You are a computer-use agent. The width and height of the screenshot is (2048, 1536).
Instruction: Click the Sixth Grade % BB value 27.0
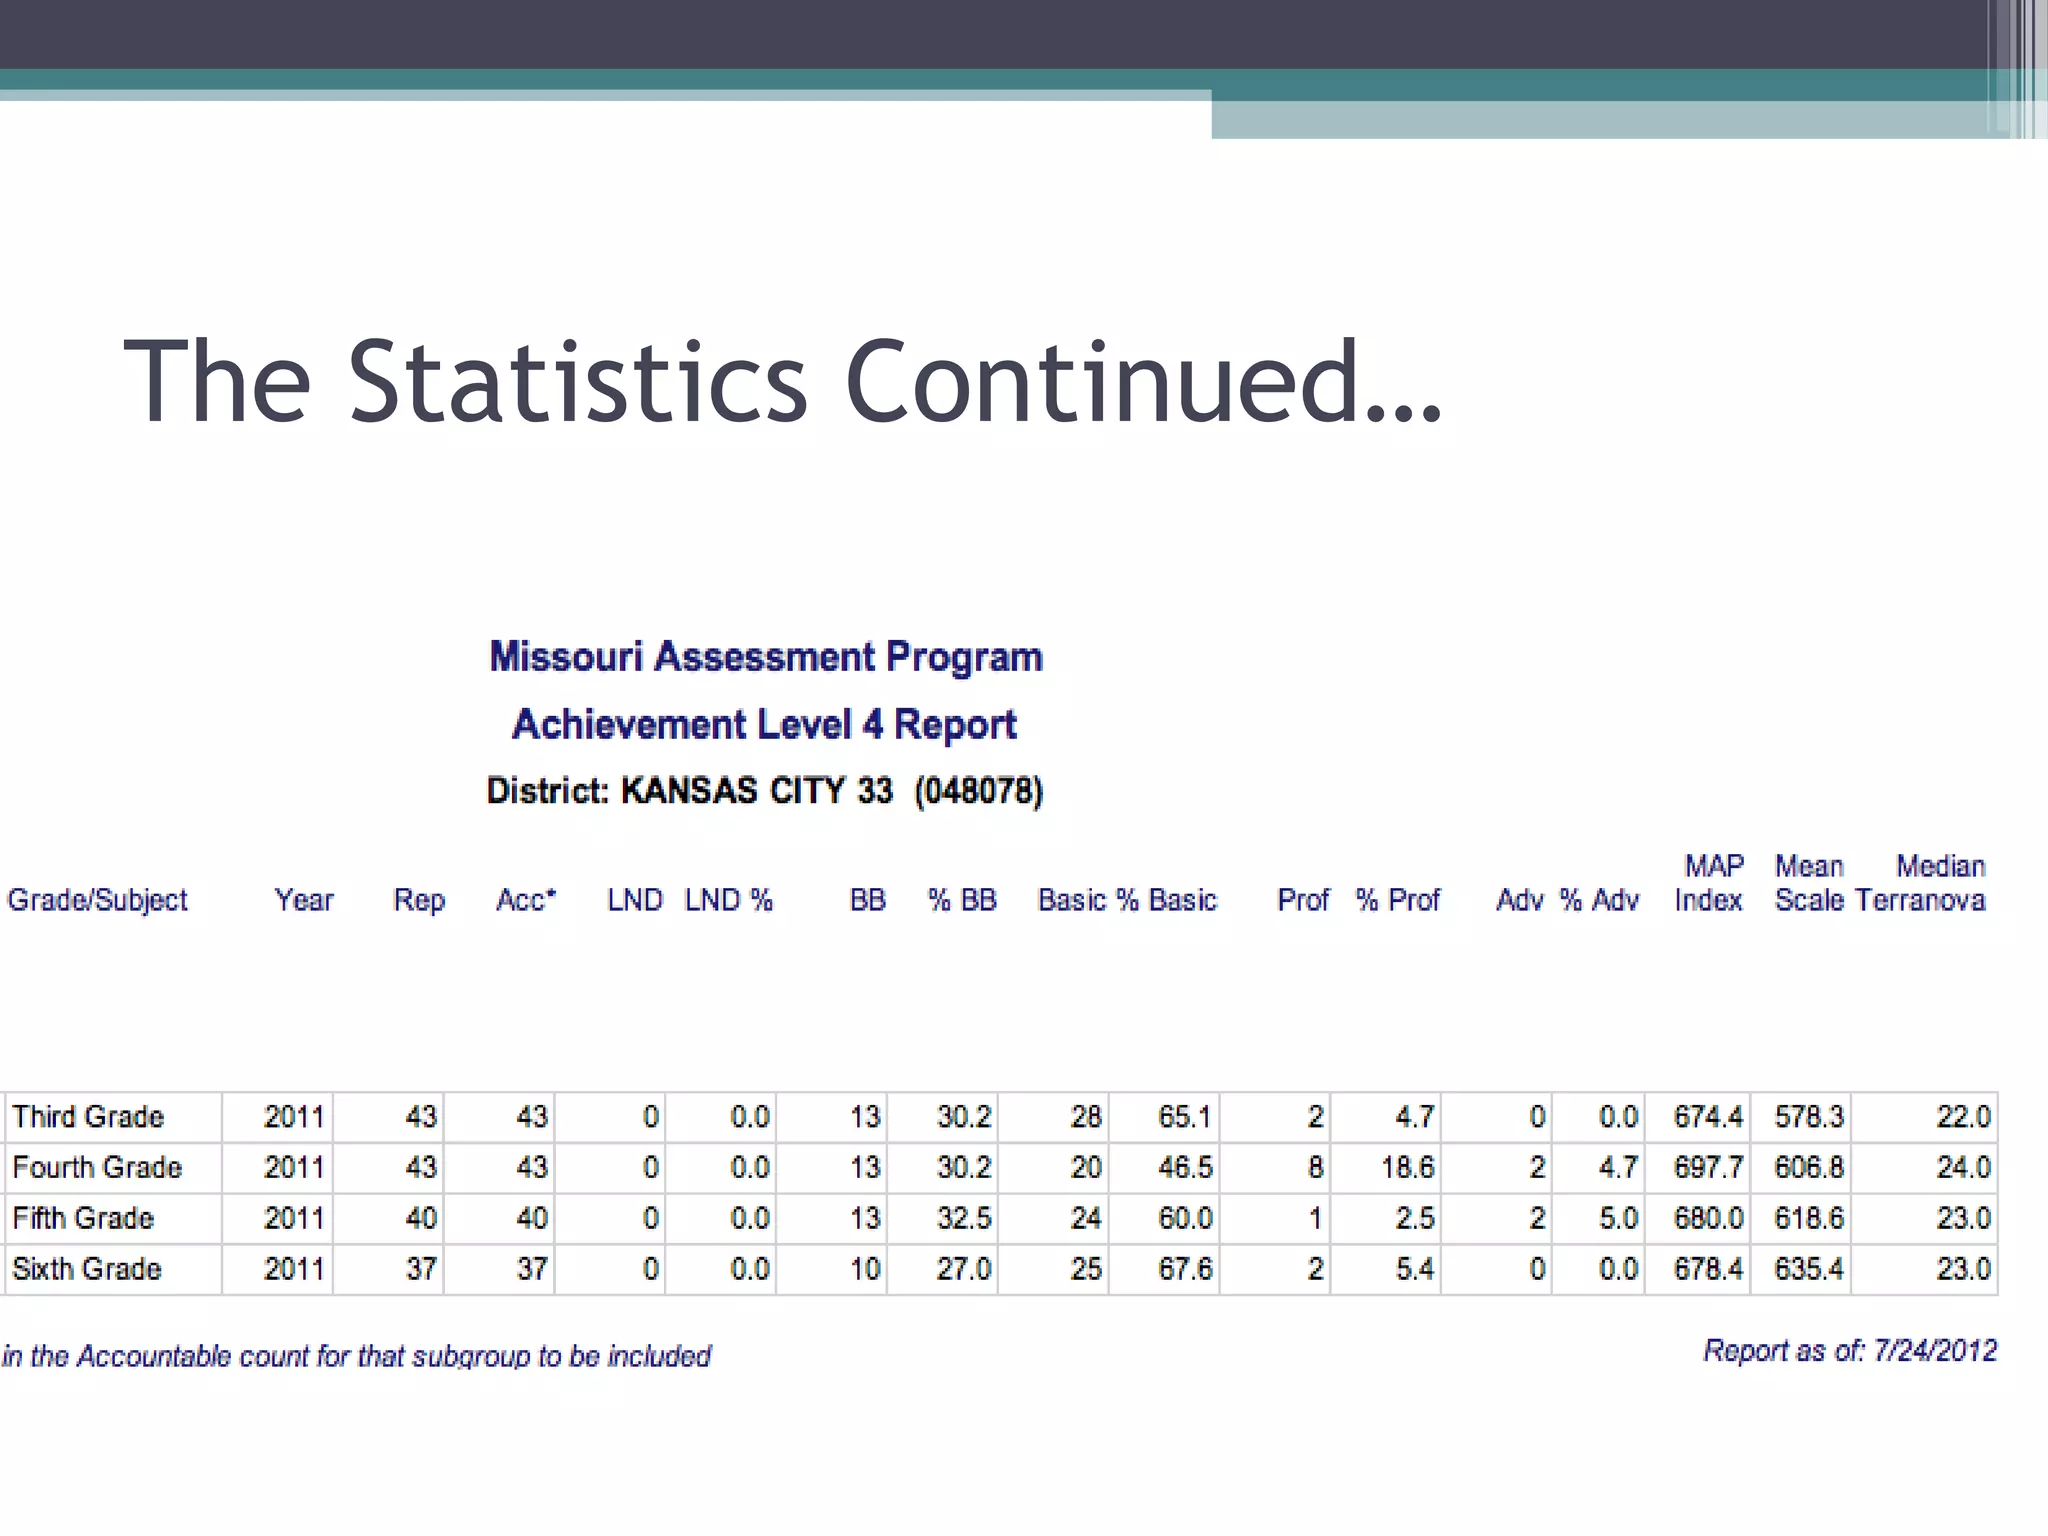point(964,1270)
